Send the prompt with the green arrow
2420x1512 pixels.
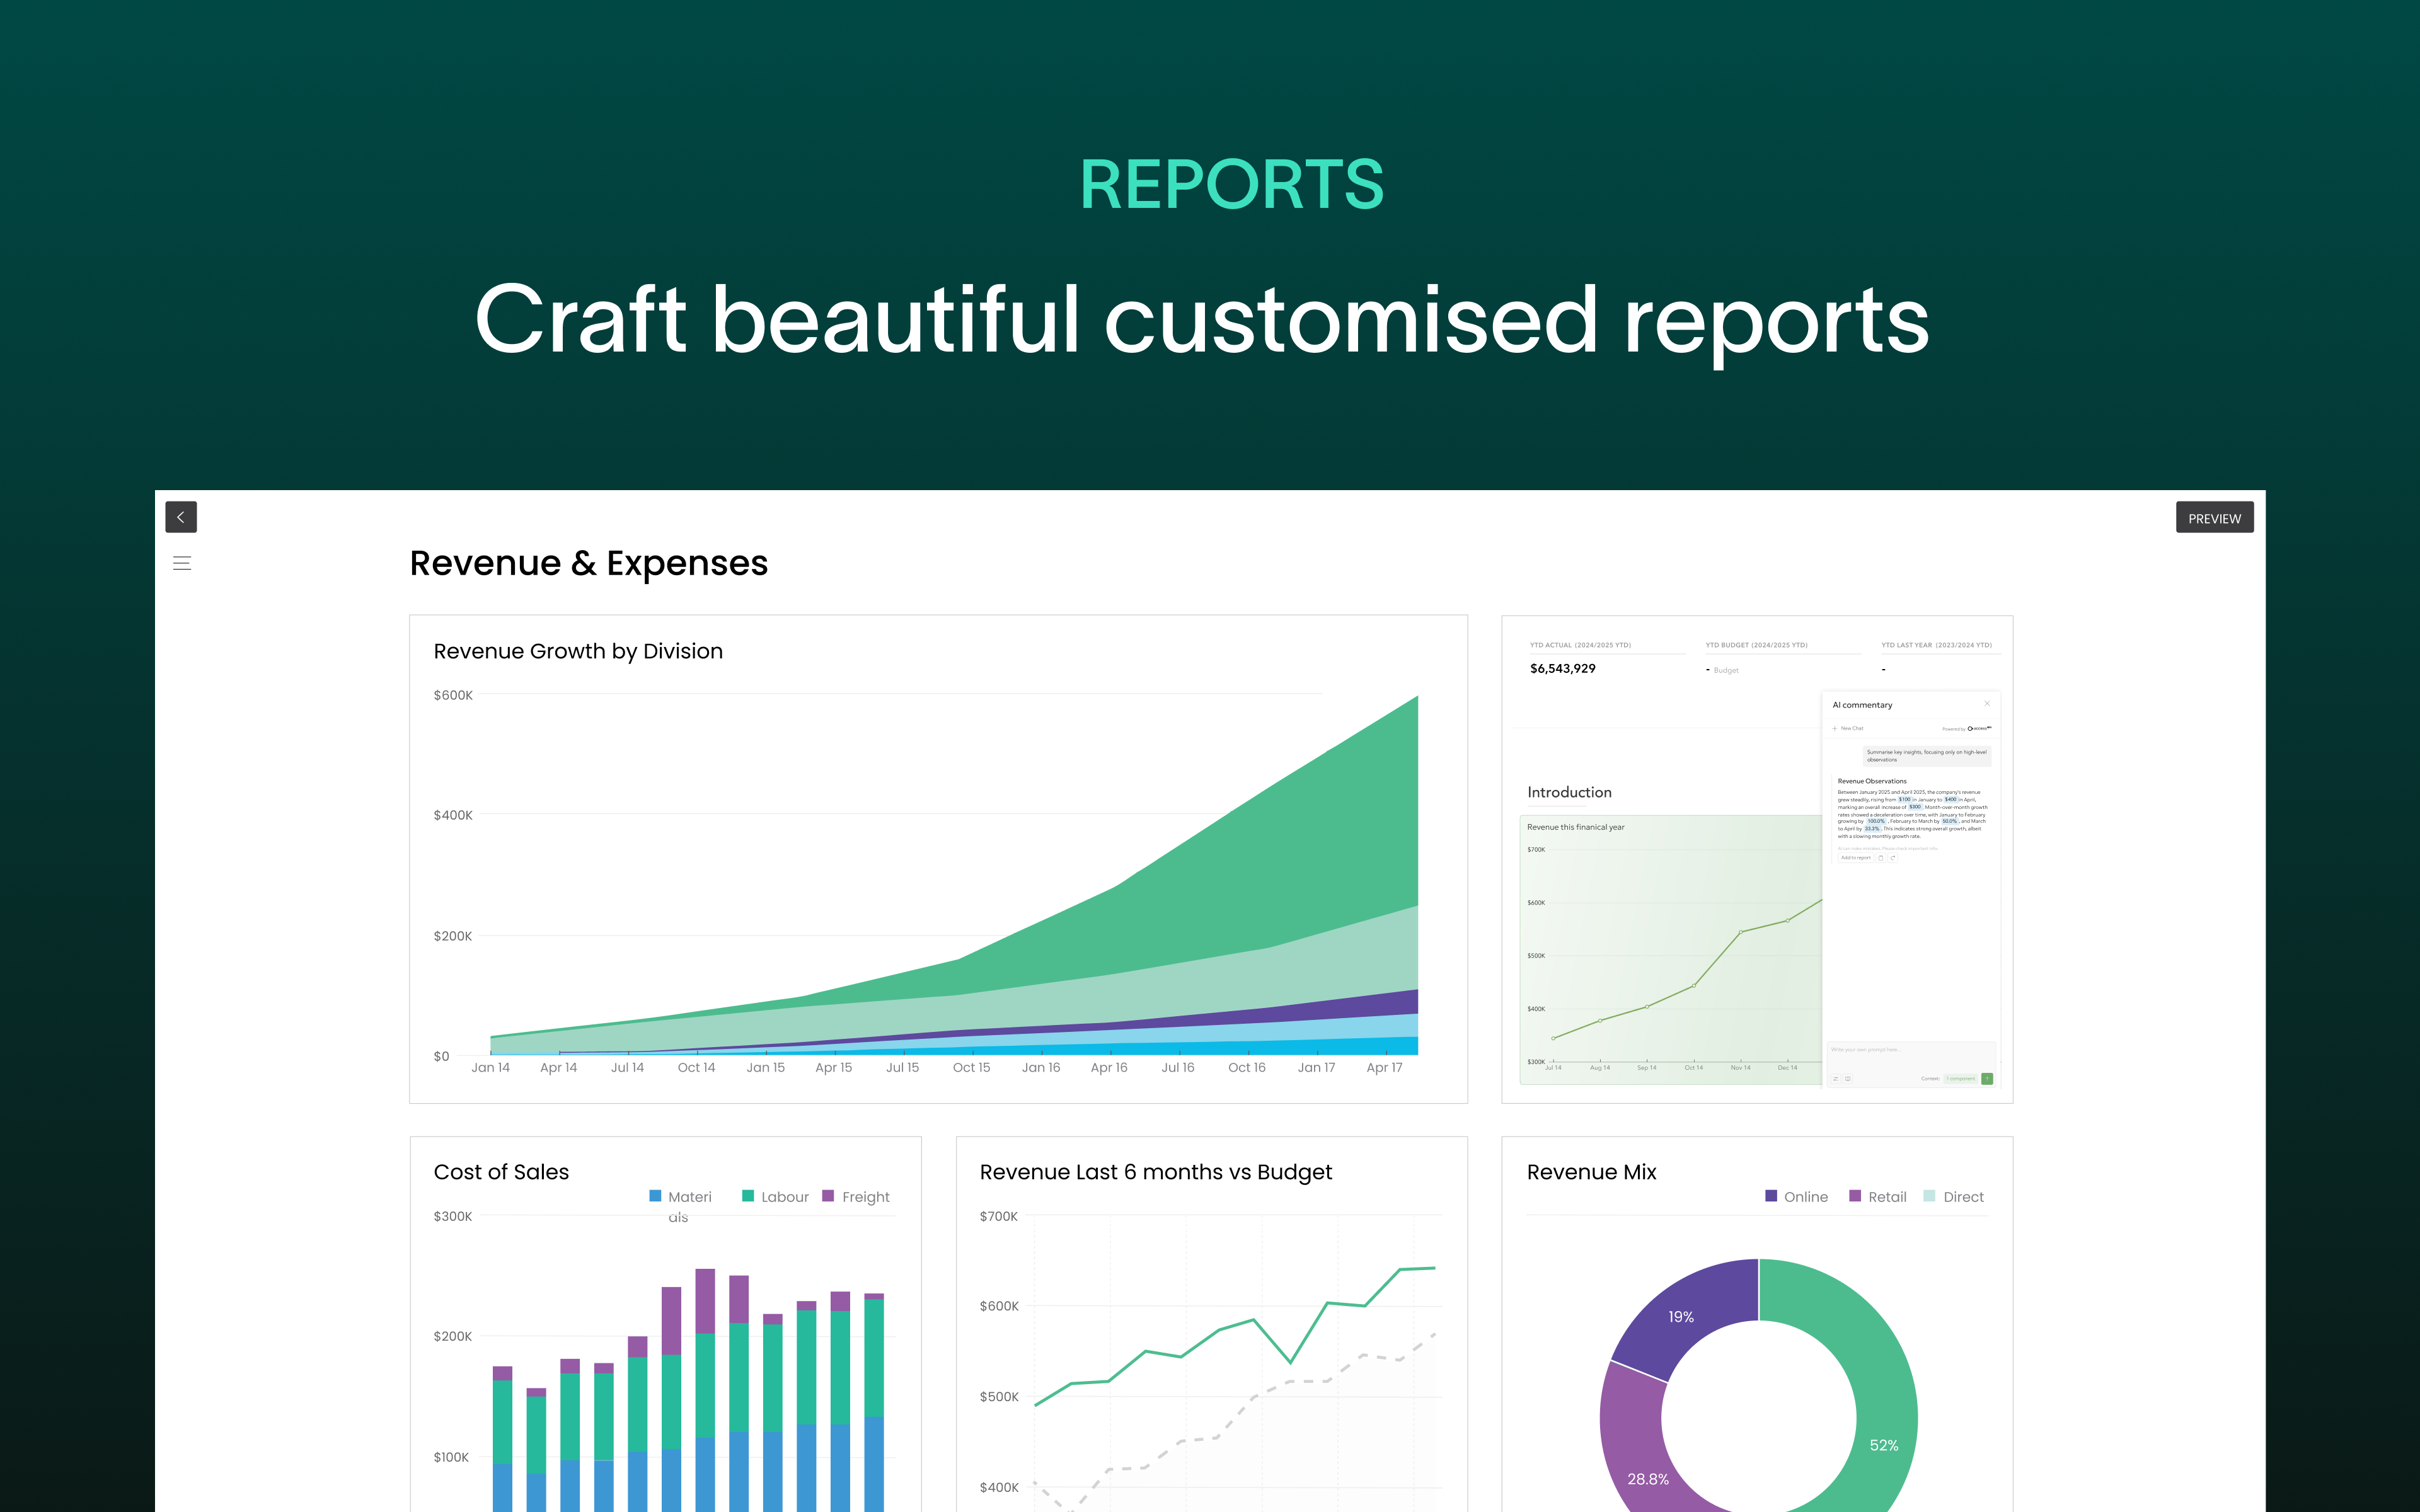(1988, 1079)
